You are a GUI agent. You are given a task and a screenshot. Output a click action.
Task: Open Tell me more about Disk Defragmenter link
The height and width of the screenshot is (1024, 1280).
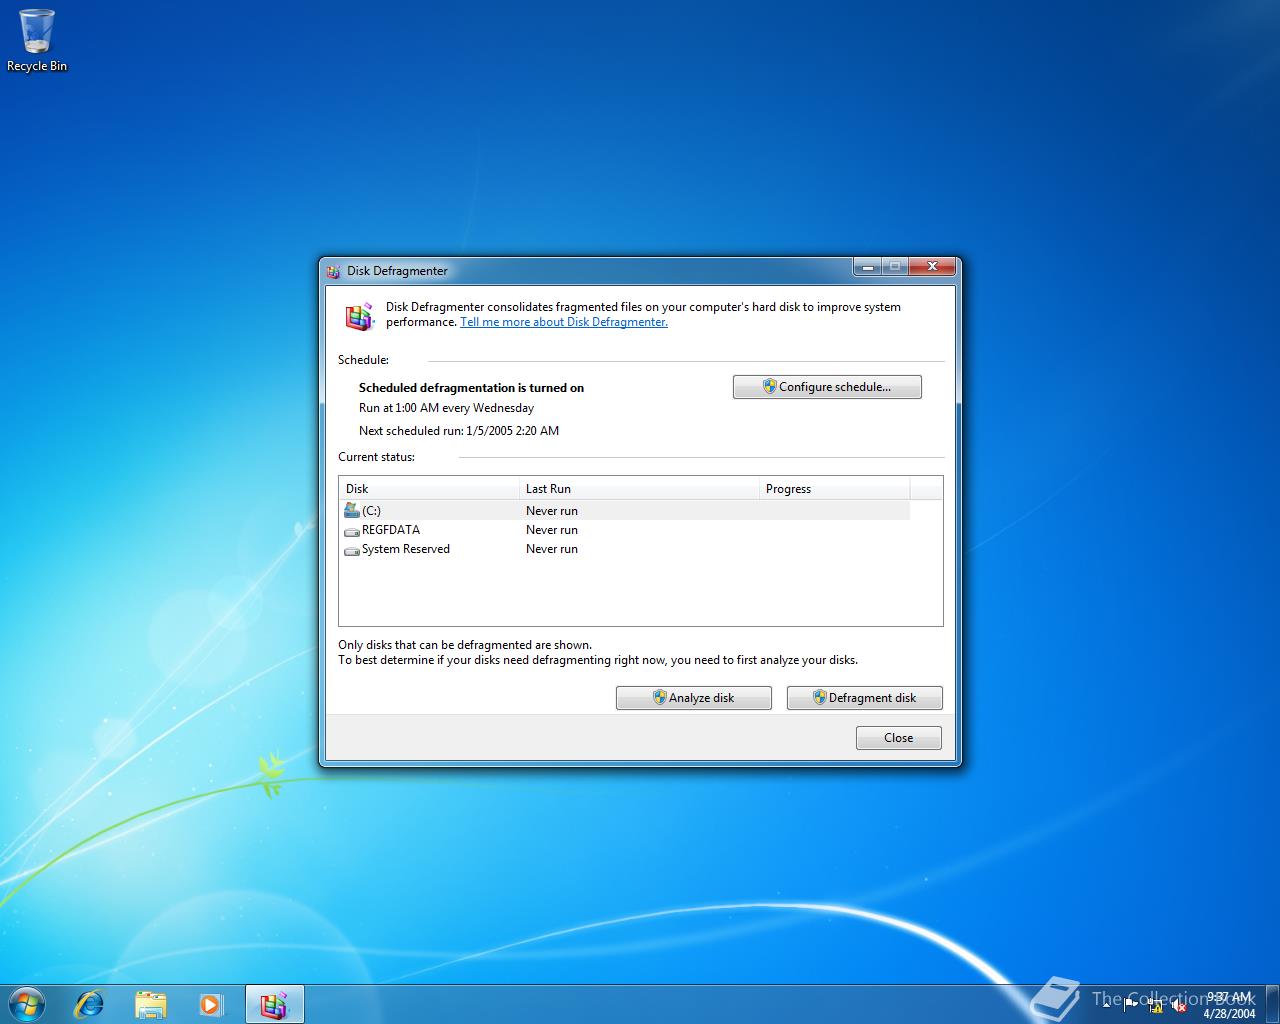click(564, 322)
